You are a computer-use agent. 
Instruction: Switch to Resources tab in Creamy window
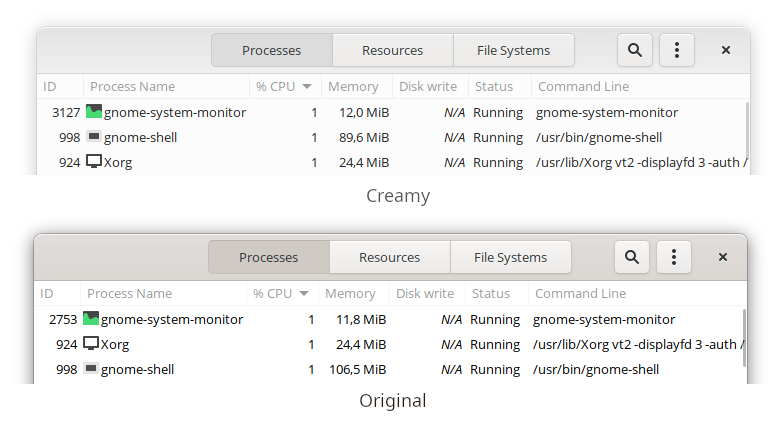pyautogui.click(x=392, y=50)
